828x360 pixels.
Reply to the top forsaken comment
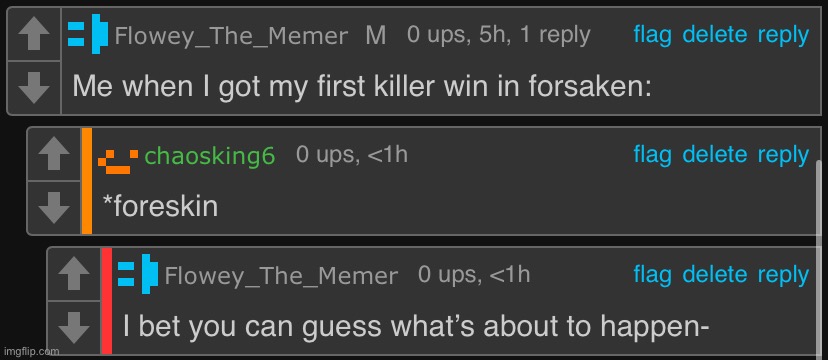click(x=784, y=36)
